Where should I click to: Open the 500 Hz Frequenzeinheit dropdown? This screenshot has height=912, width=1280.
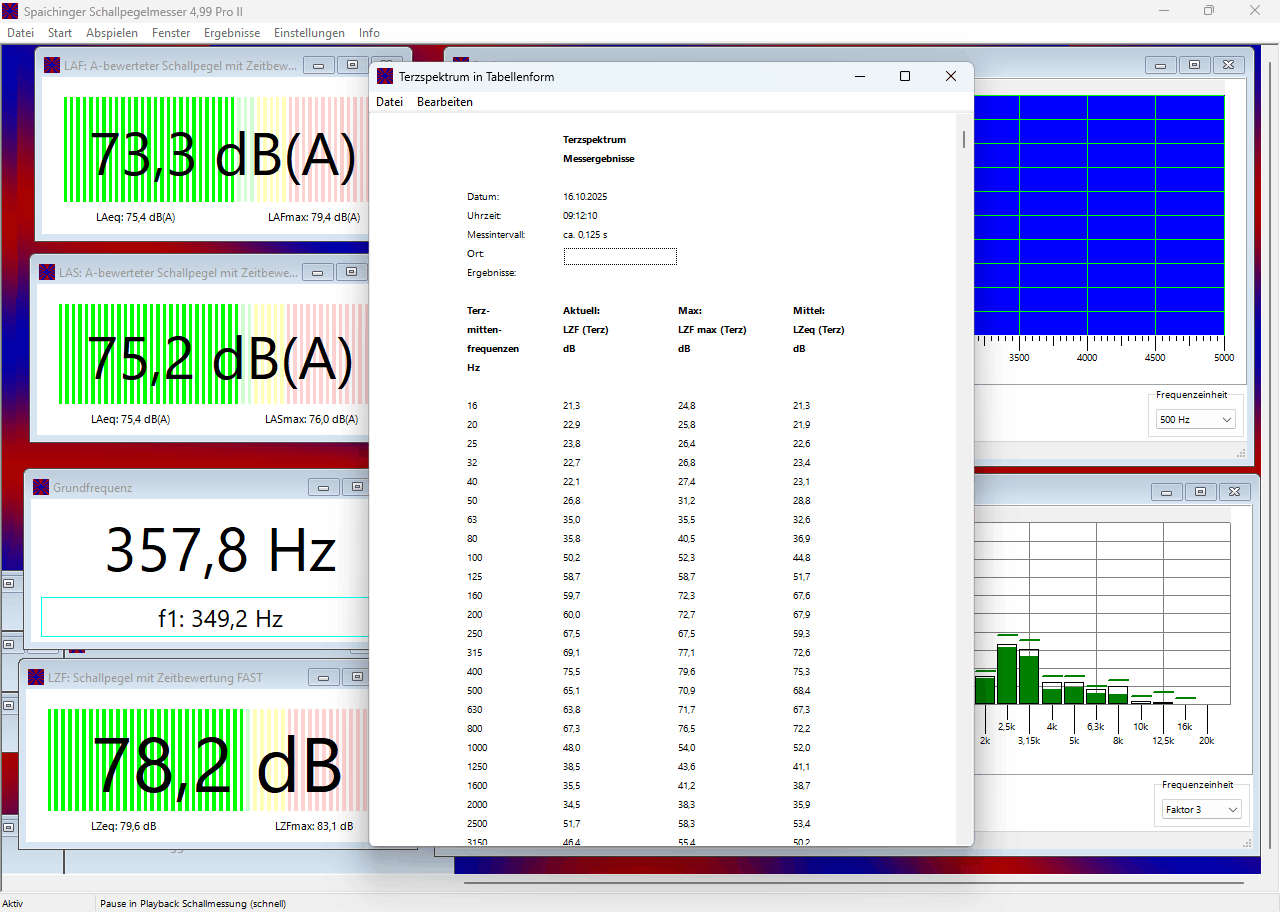pos(1196,420)
